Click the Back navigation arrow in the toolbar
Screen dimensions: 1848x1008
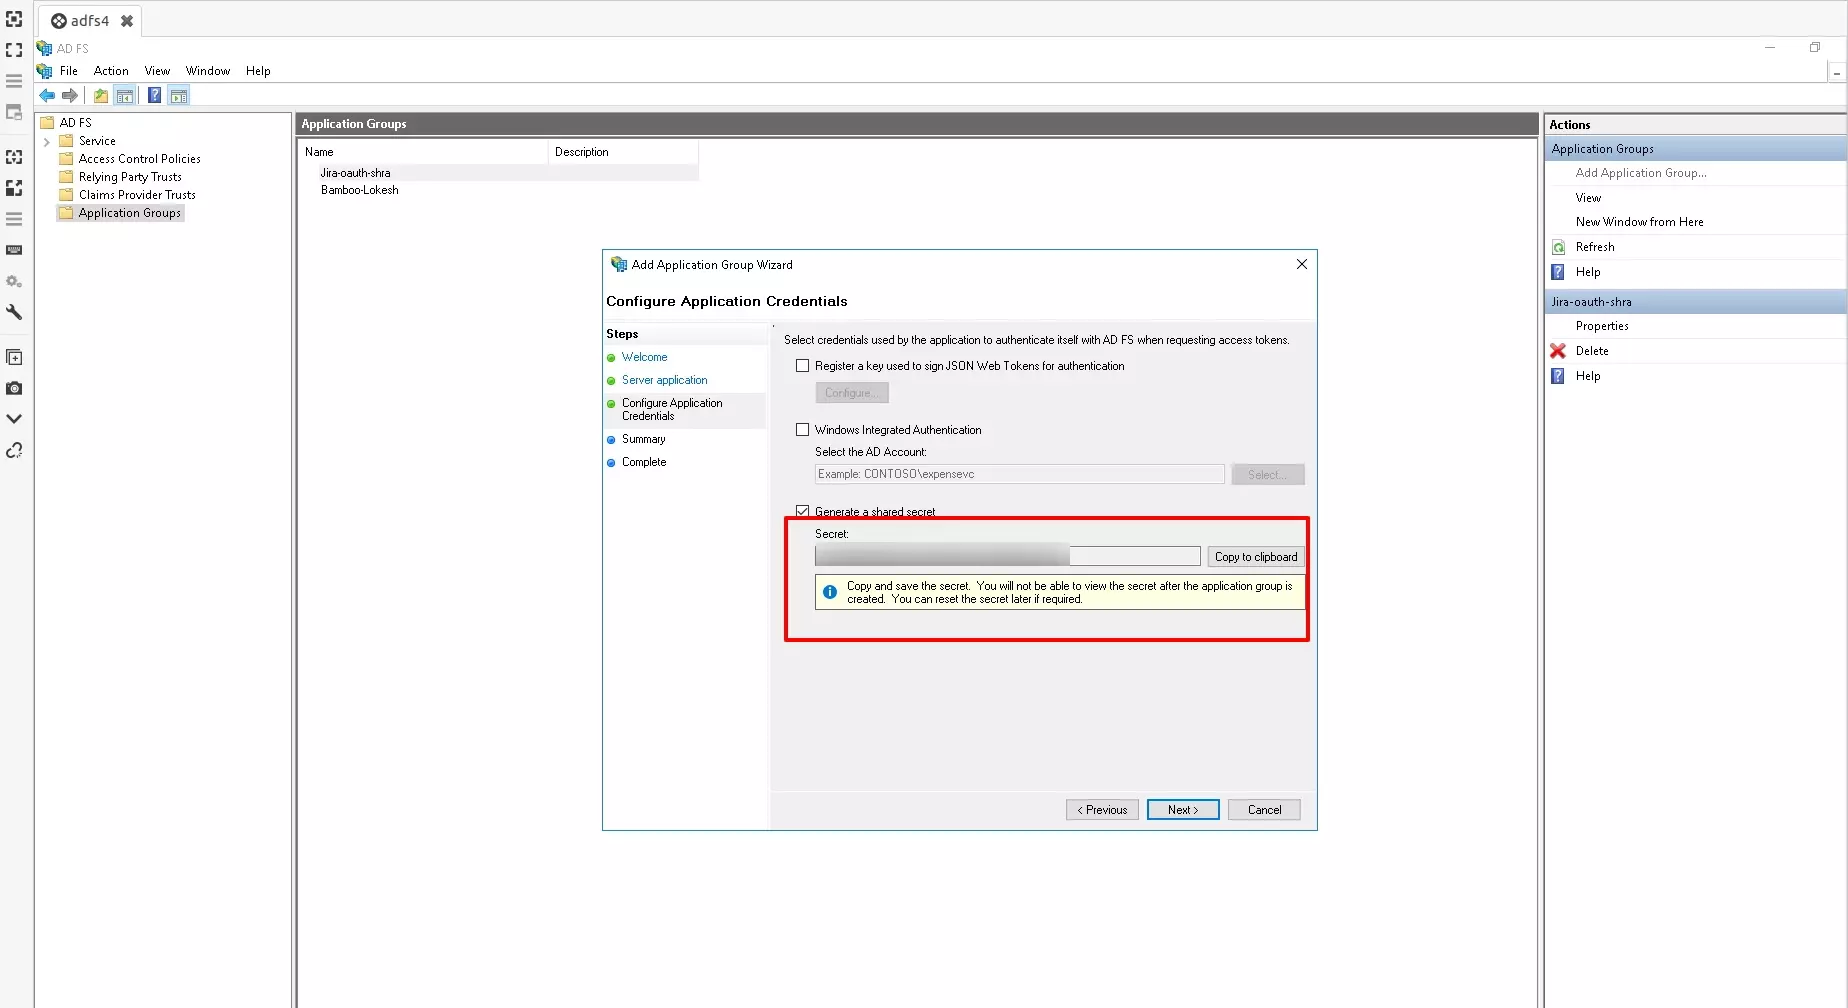tap(46, 95)
